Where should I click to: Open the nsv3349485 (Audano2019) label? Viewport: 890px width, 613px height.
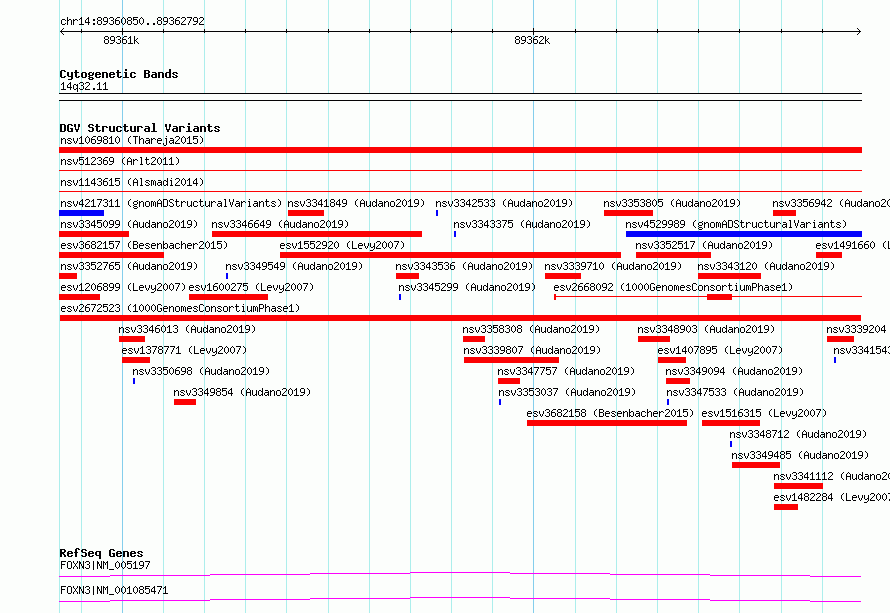click(800, 455)
